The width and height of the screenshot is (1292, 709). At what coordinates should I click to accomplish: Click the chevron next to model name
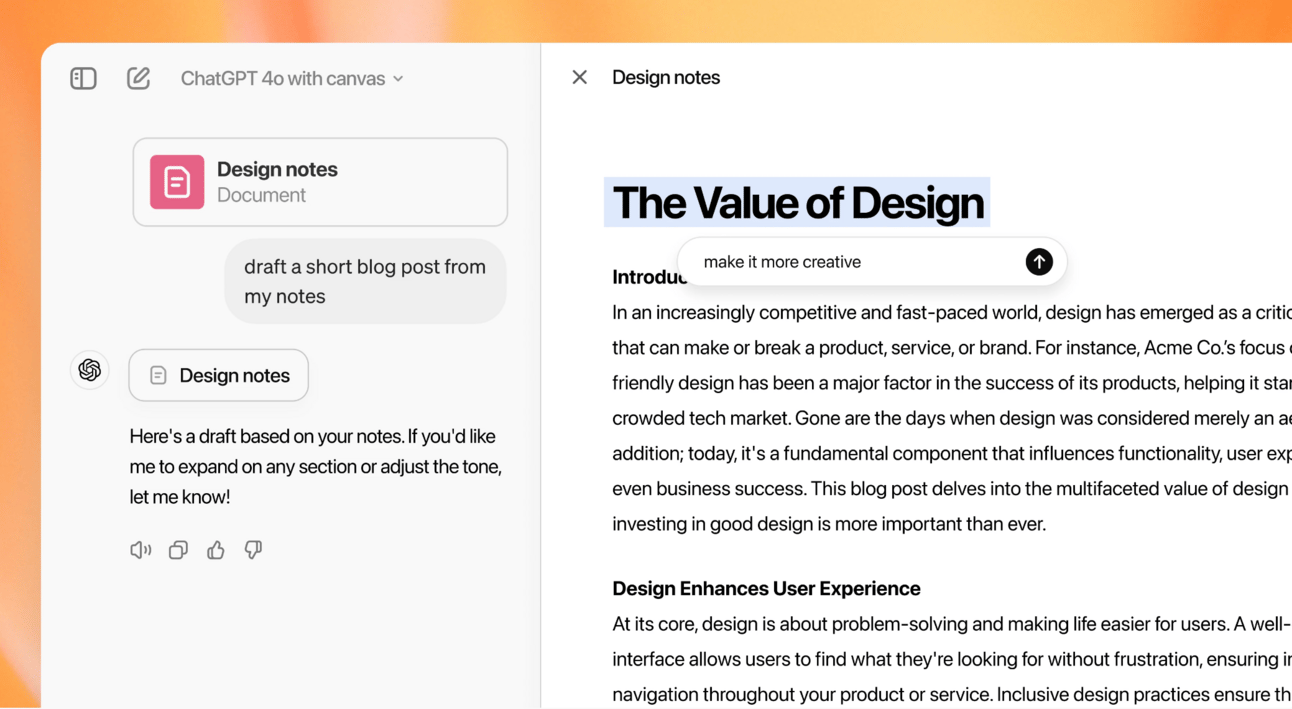coord(398,79)
